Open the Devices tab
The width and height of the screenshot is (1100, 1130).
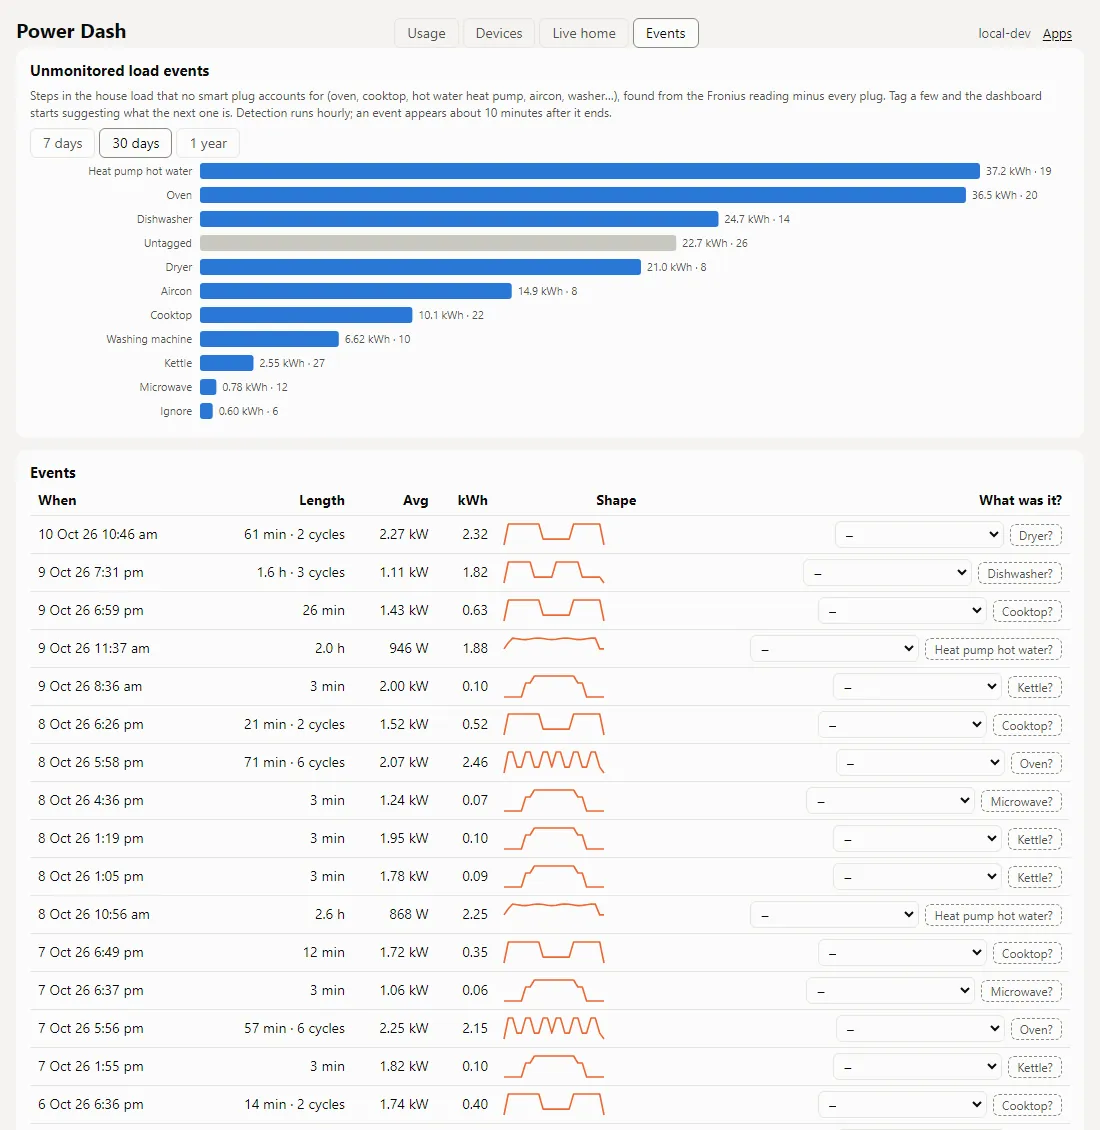(499, 33)
